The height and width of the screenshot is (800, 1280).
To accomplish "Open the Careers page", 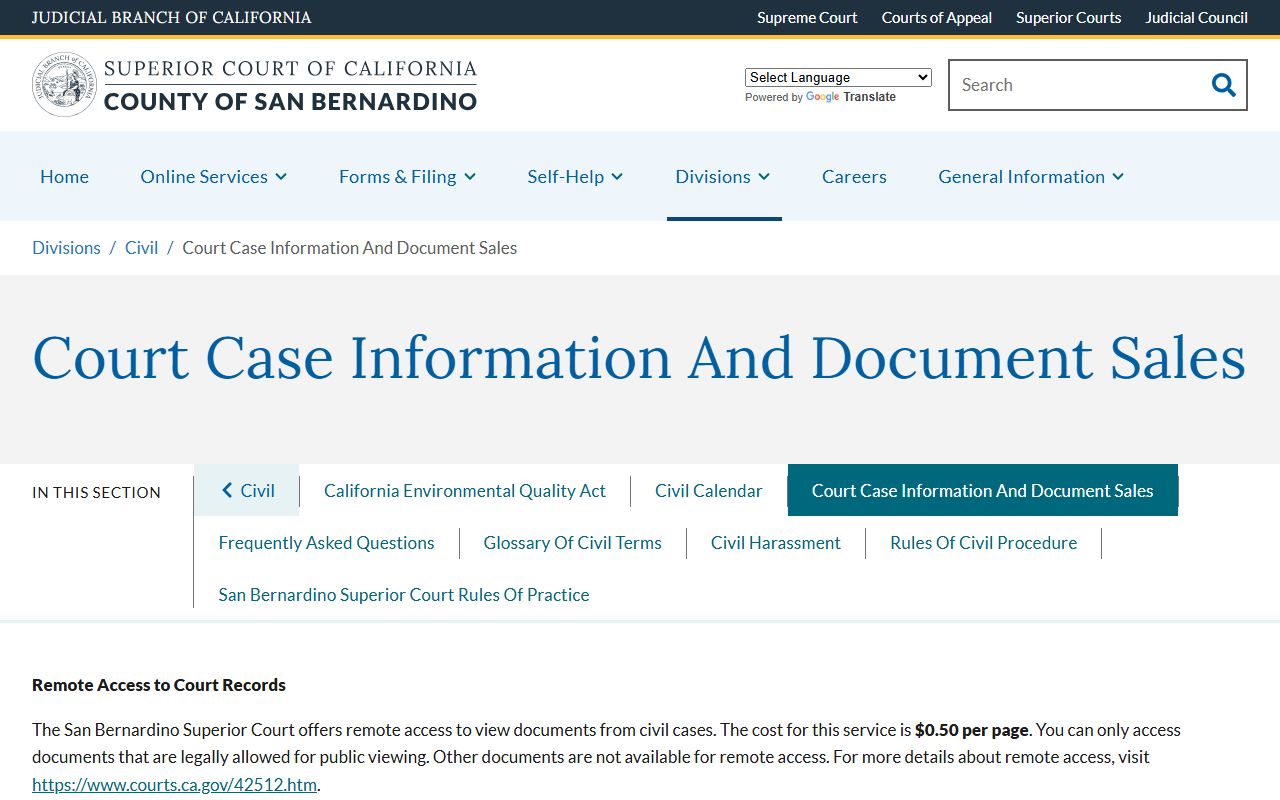I will [854, 176].
